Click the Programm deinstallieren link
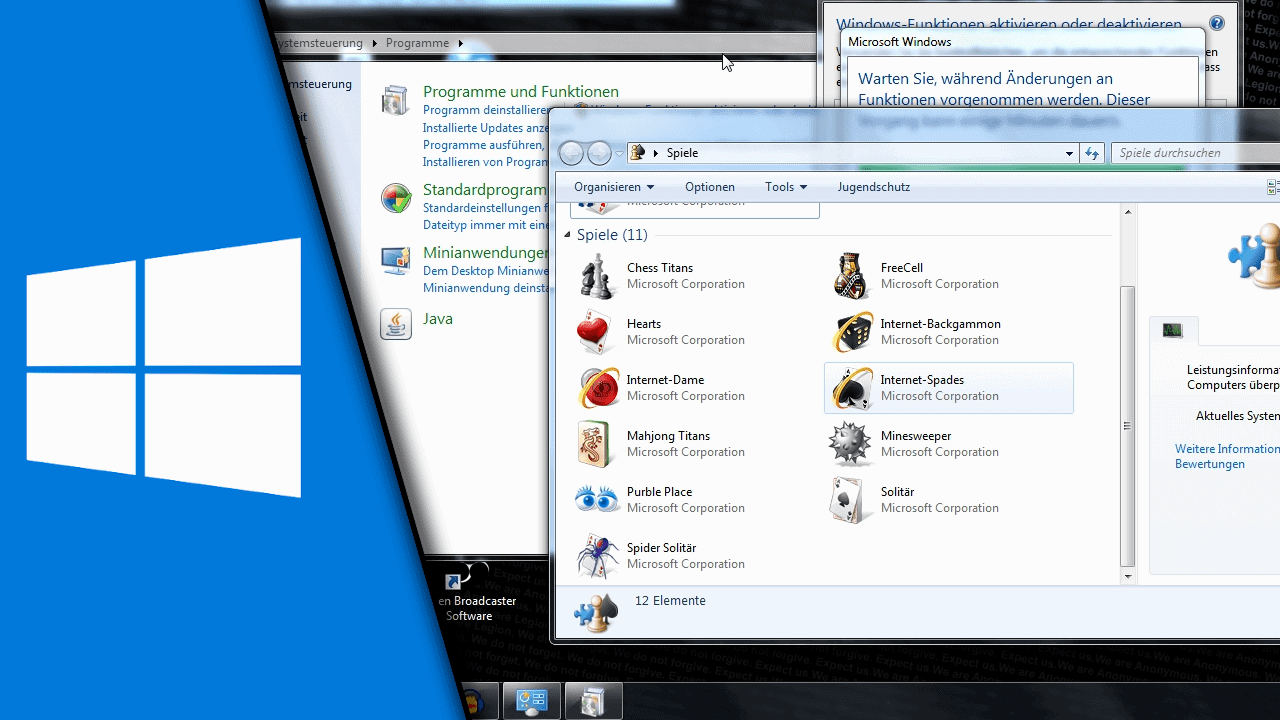 pyautogui.click(x=486, y=110)
